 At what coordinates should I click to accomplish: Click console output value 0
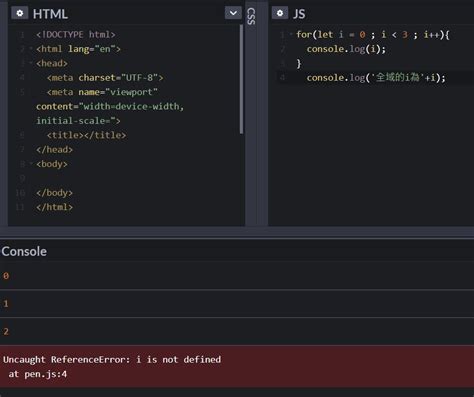pos(6,276)
